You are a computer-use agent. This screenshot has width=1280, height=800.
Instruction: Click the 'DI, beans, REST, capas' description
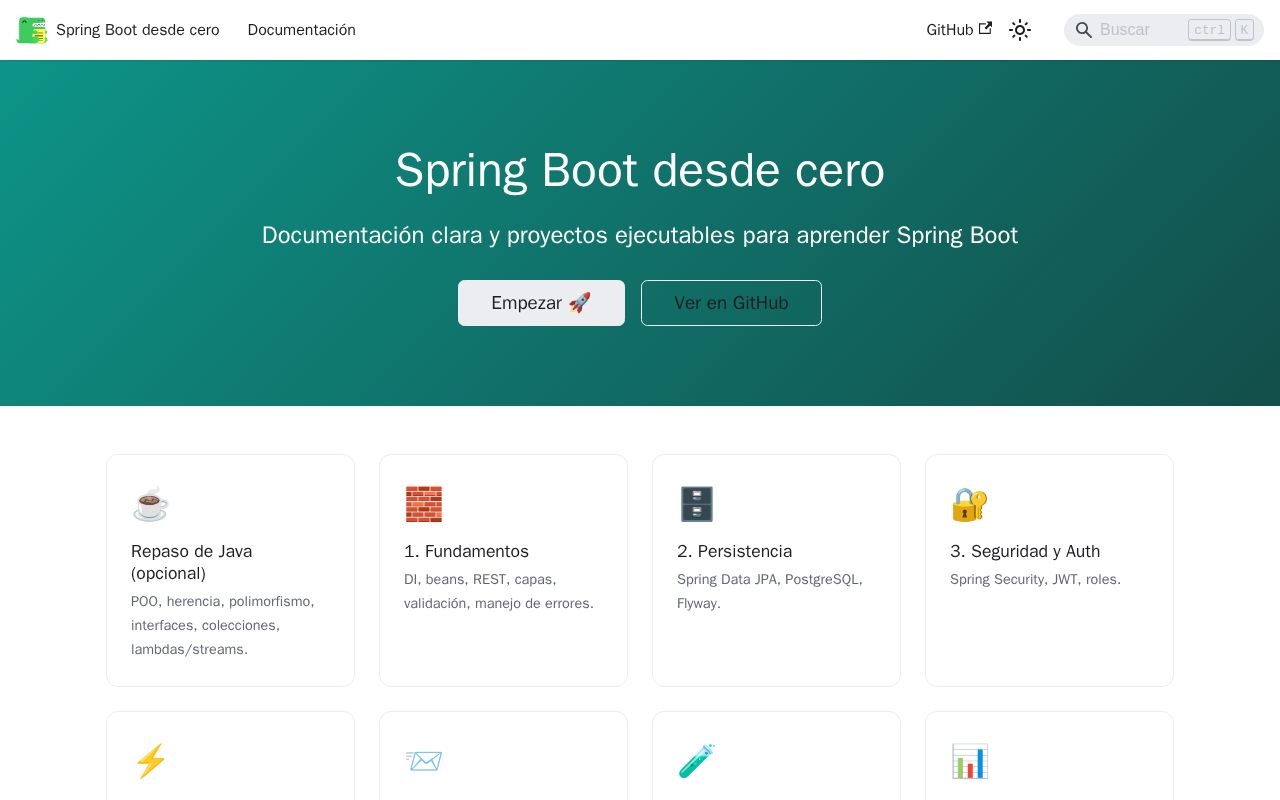pyautogui.click(x=499, y=591)
